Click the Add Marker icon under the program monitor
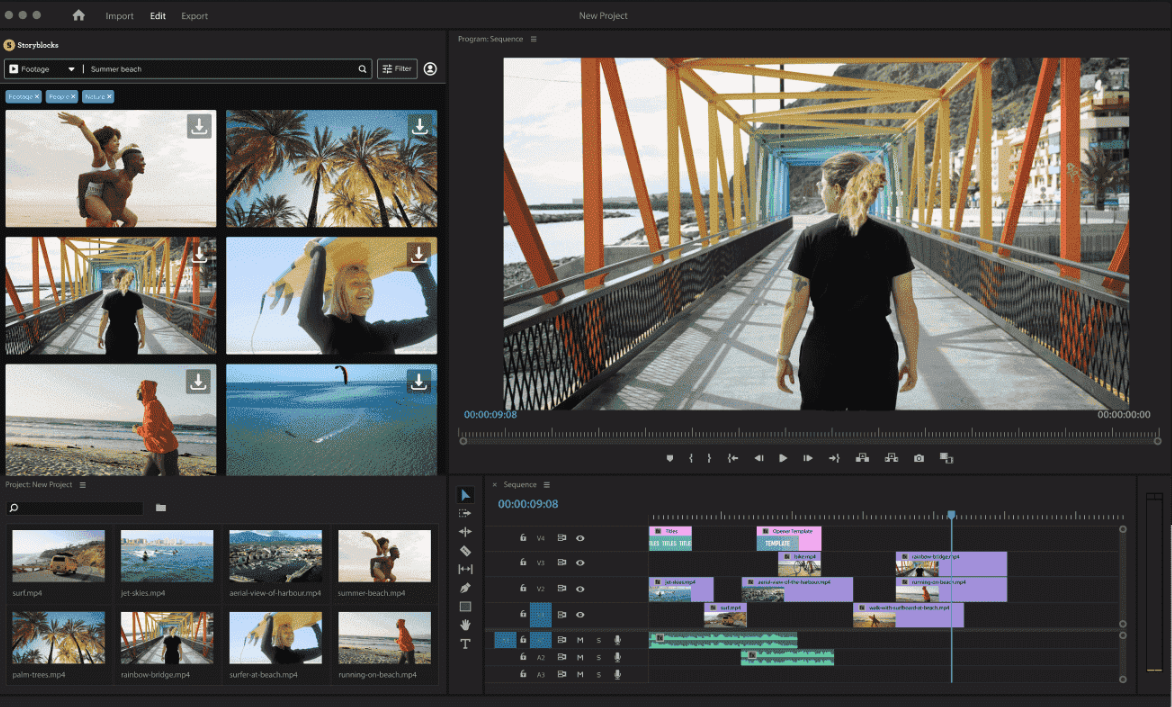1172x707 pixels. 669,457
